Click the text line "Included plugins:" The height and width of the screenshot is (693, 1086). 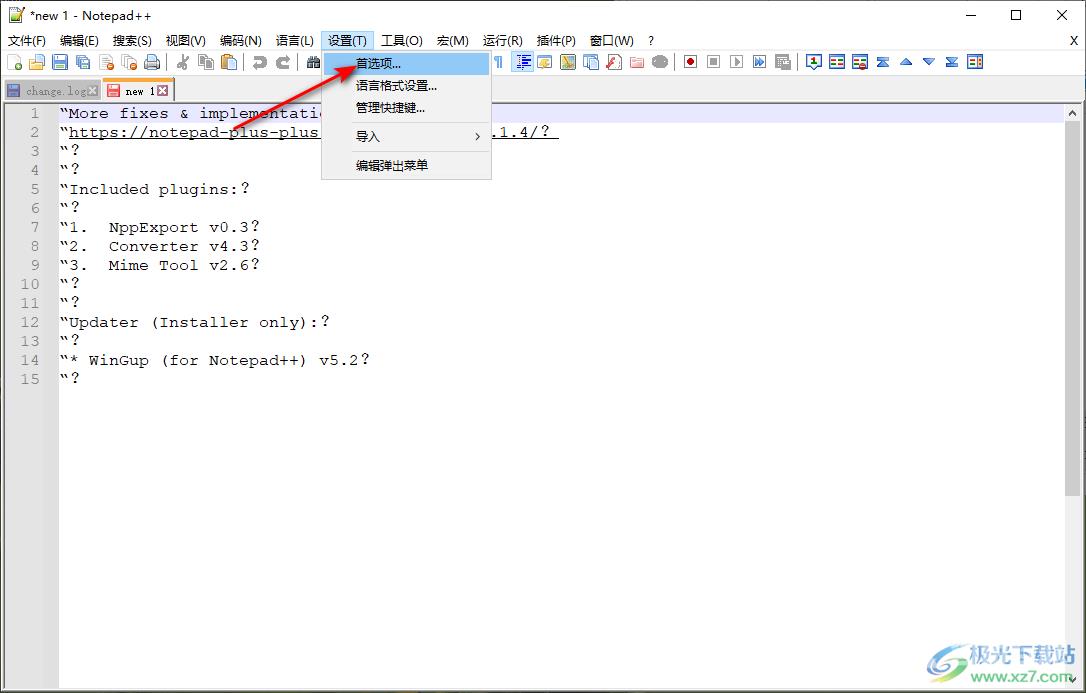[x=154, y=189]
